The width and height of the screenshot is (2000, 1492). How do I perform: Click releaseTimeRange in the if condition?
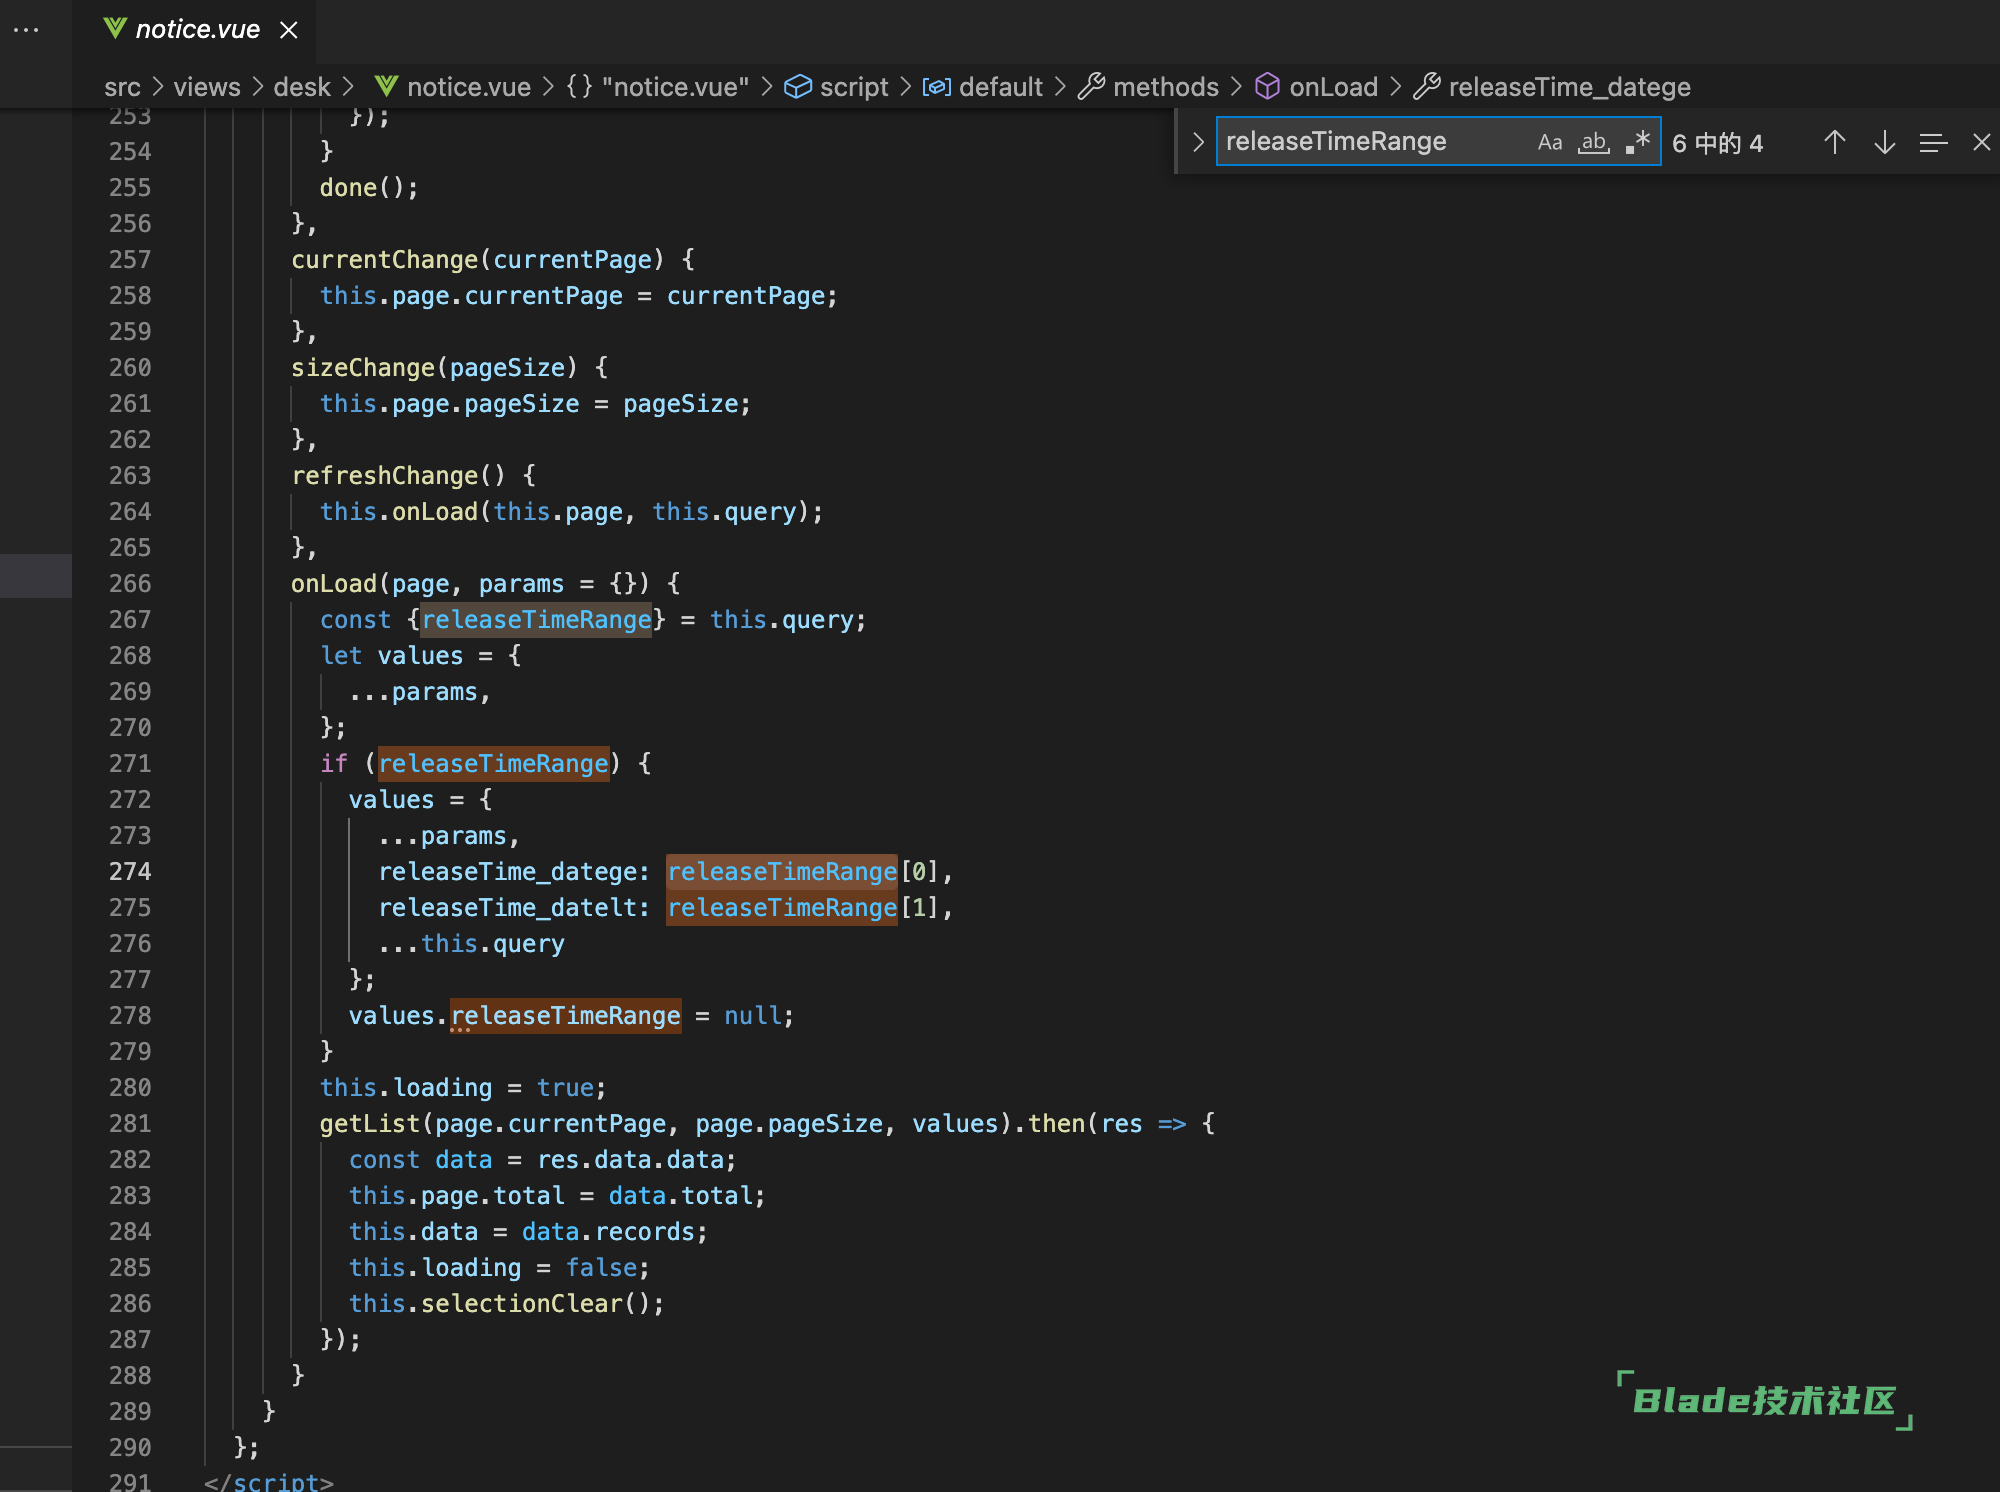coord(493,763)
